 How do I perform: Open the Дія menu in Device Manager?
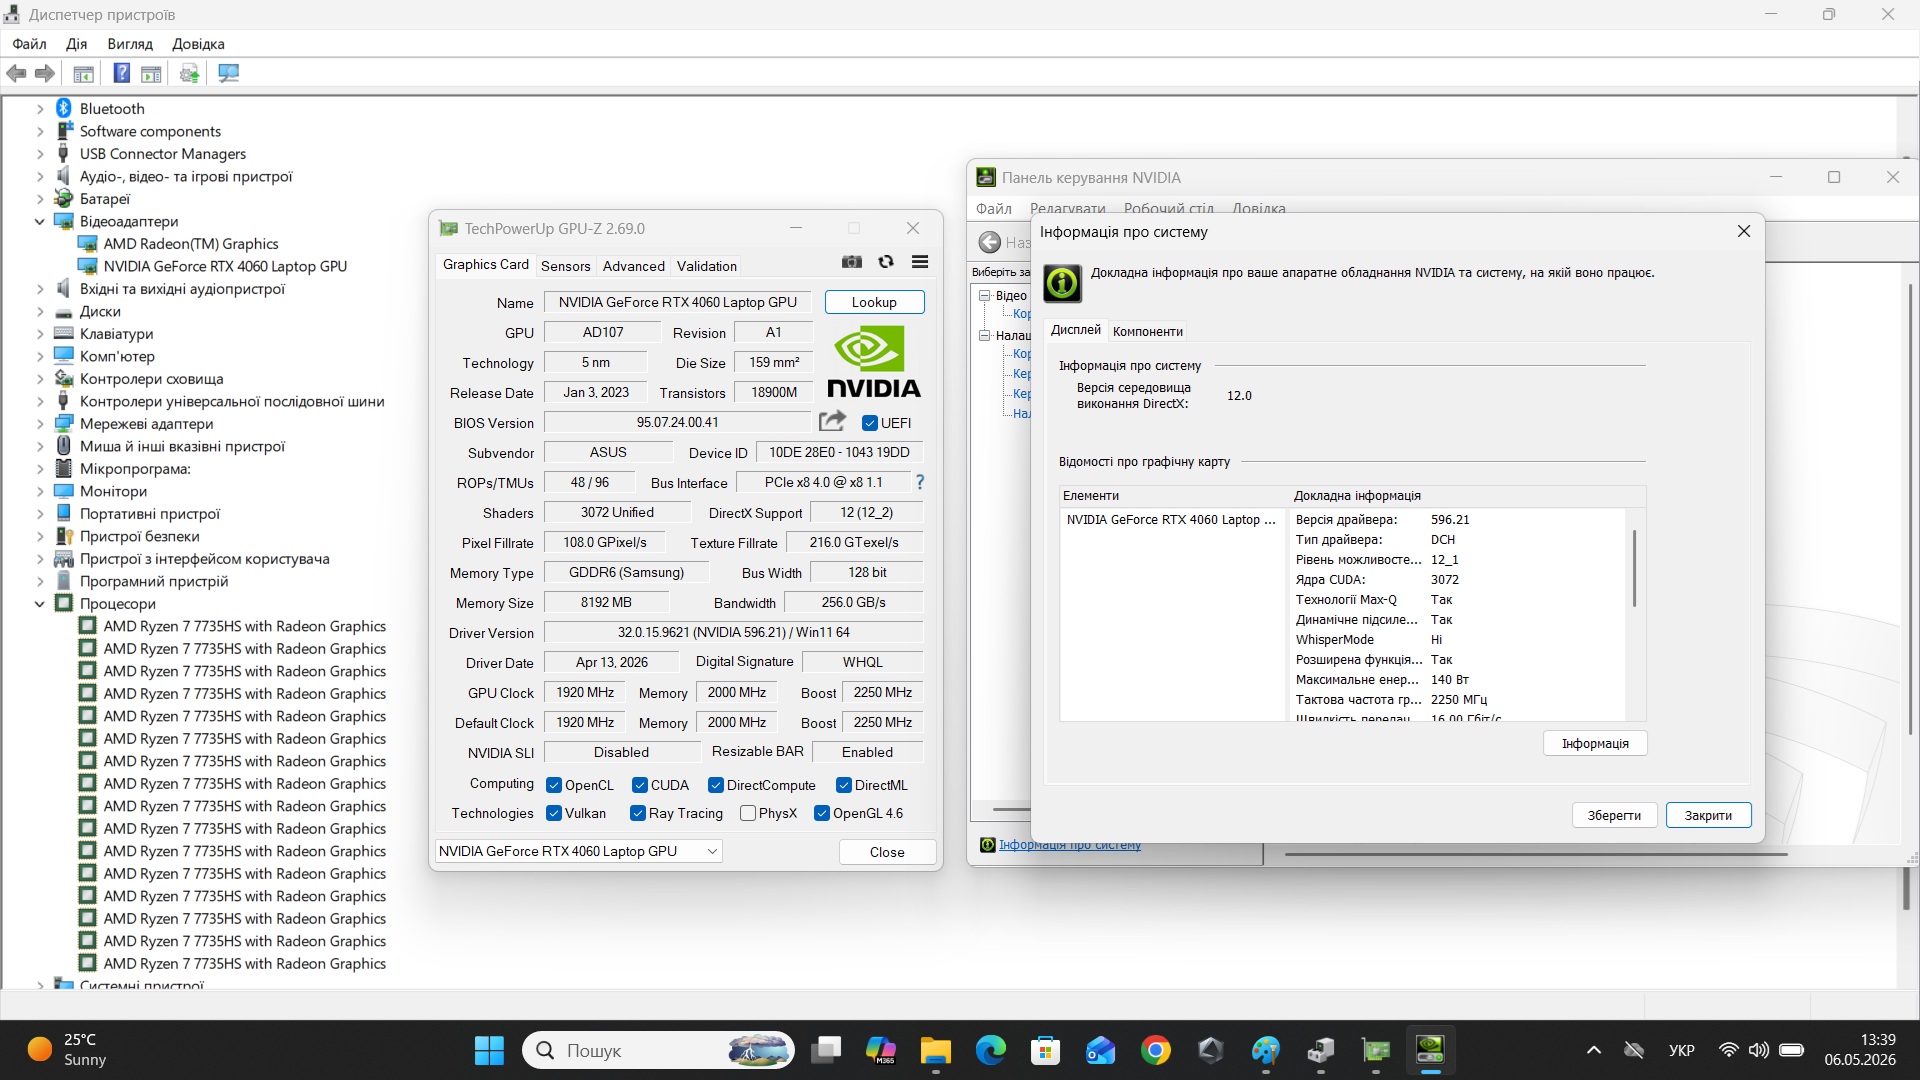[x=77, y=44]
